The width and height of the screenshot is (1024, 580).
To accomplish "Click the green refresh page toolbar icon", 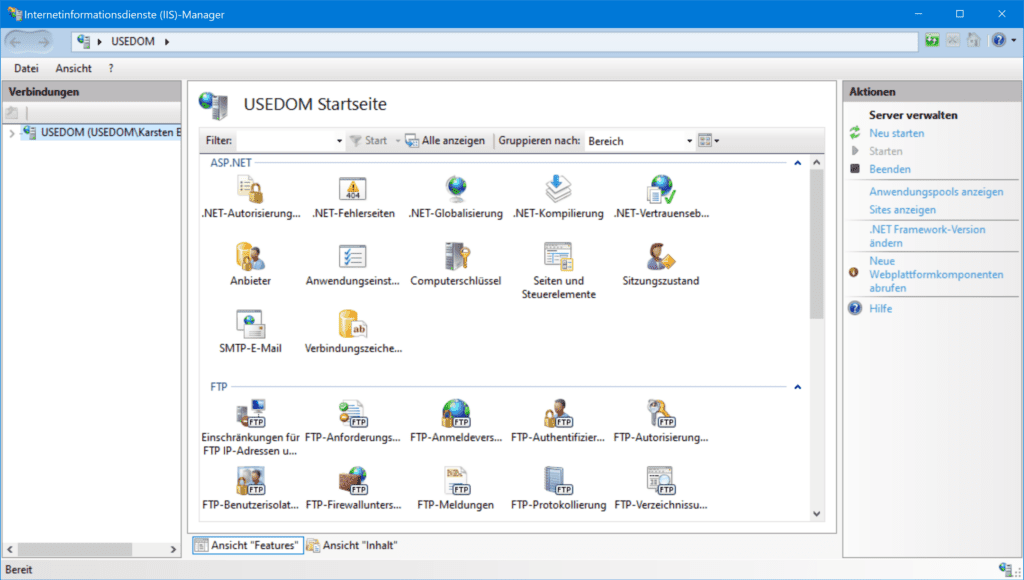I will 932,40.
